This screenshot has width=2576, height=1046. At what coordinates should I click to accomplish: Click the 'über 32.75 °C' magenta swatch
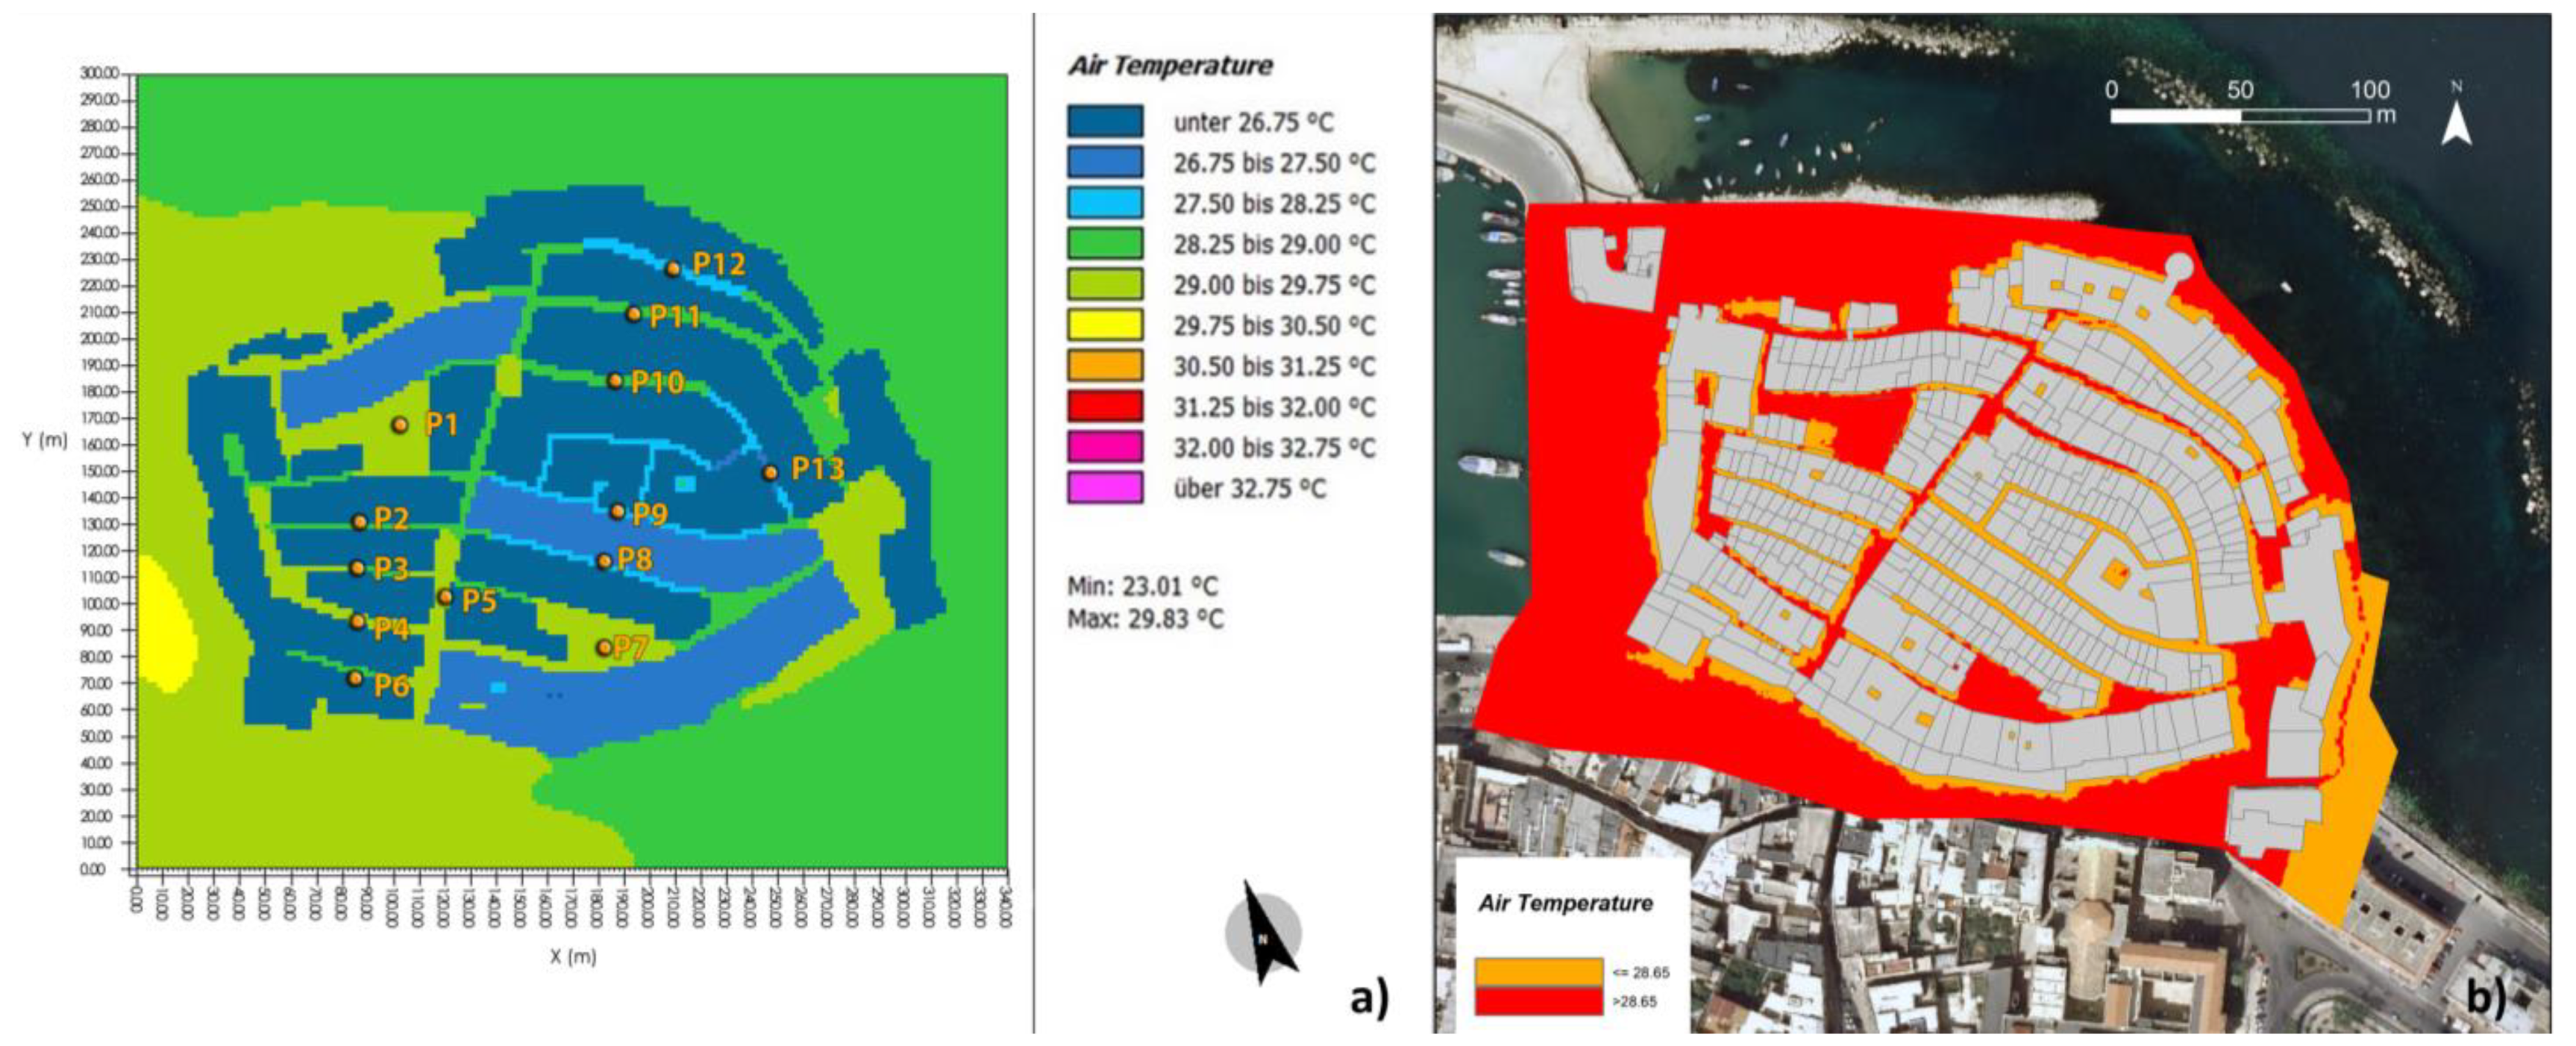[1105, 488]
